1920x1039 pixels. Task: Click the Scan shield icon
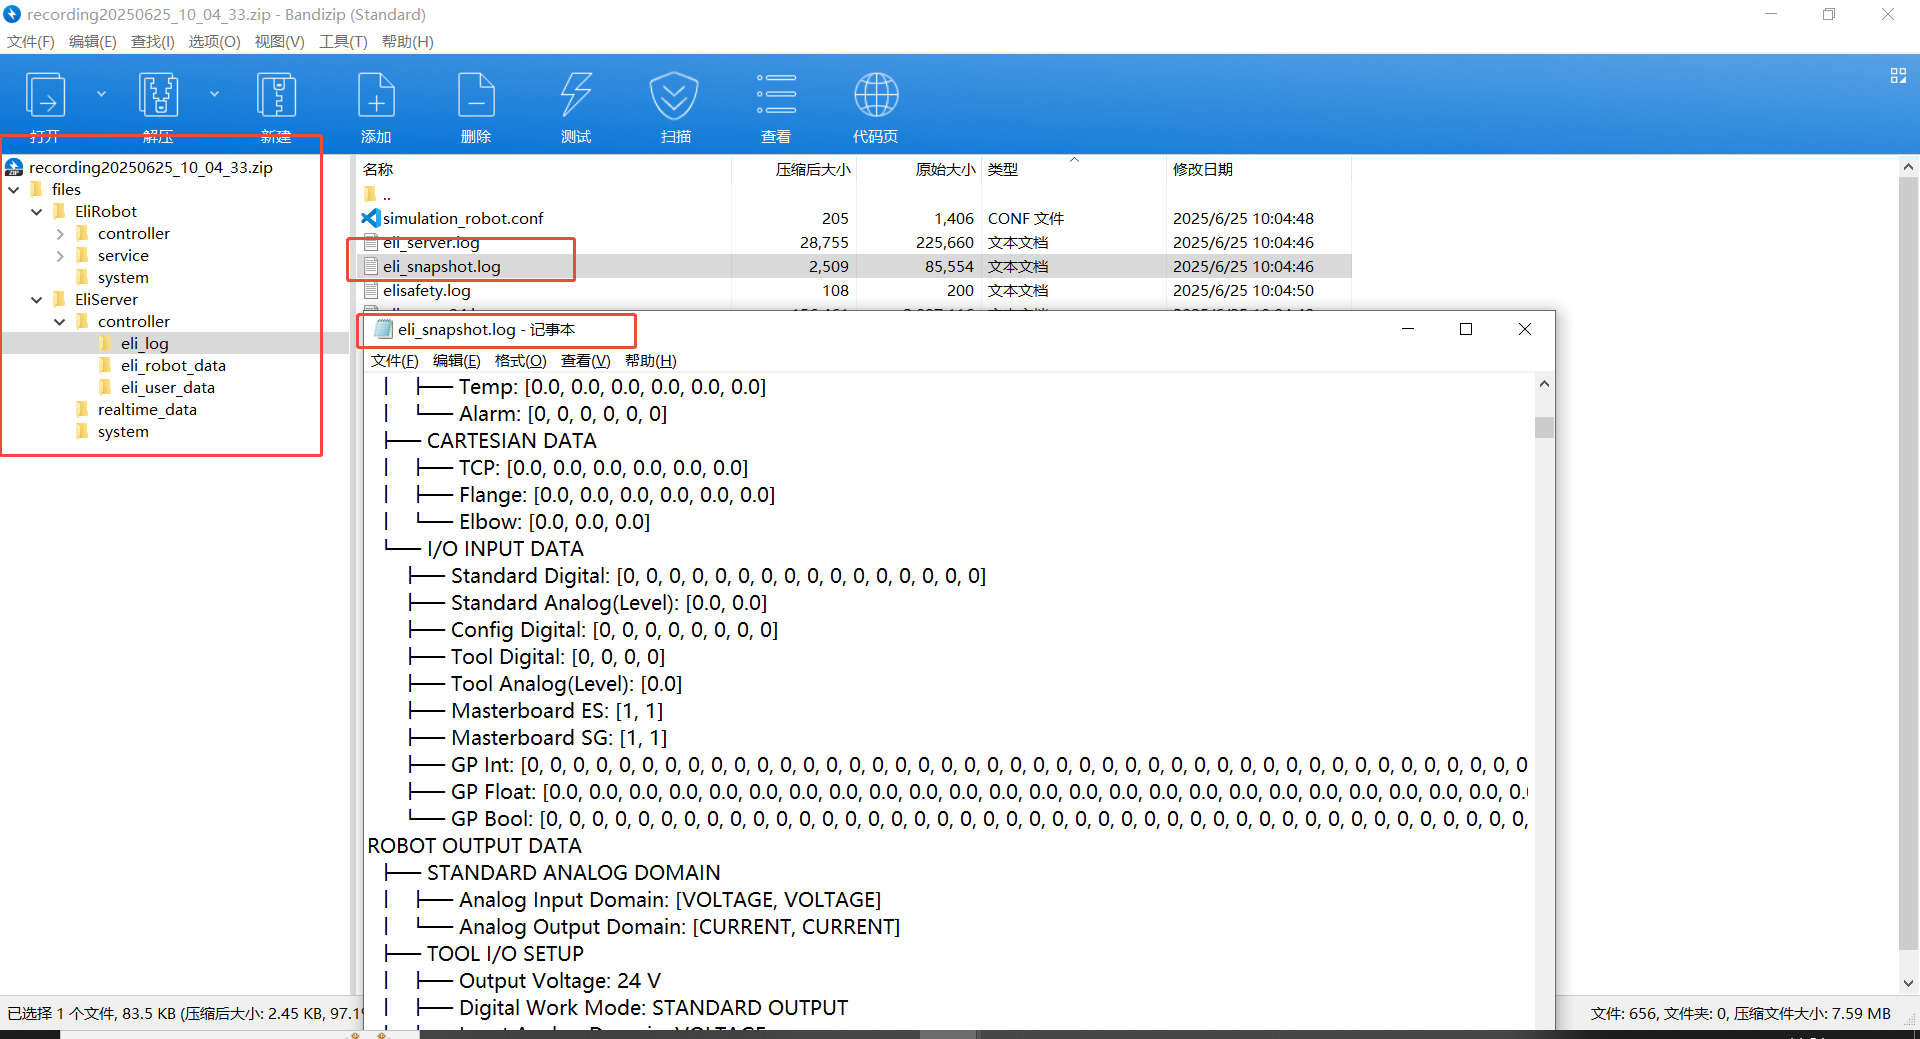(674, 96)
